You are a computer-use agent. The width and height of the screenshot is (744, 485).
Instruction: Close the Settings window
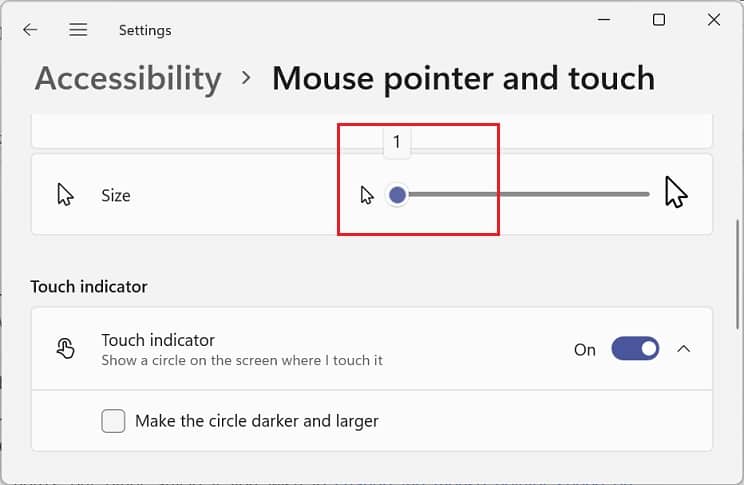713,20
